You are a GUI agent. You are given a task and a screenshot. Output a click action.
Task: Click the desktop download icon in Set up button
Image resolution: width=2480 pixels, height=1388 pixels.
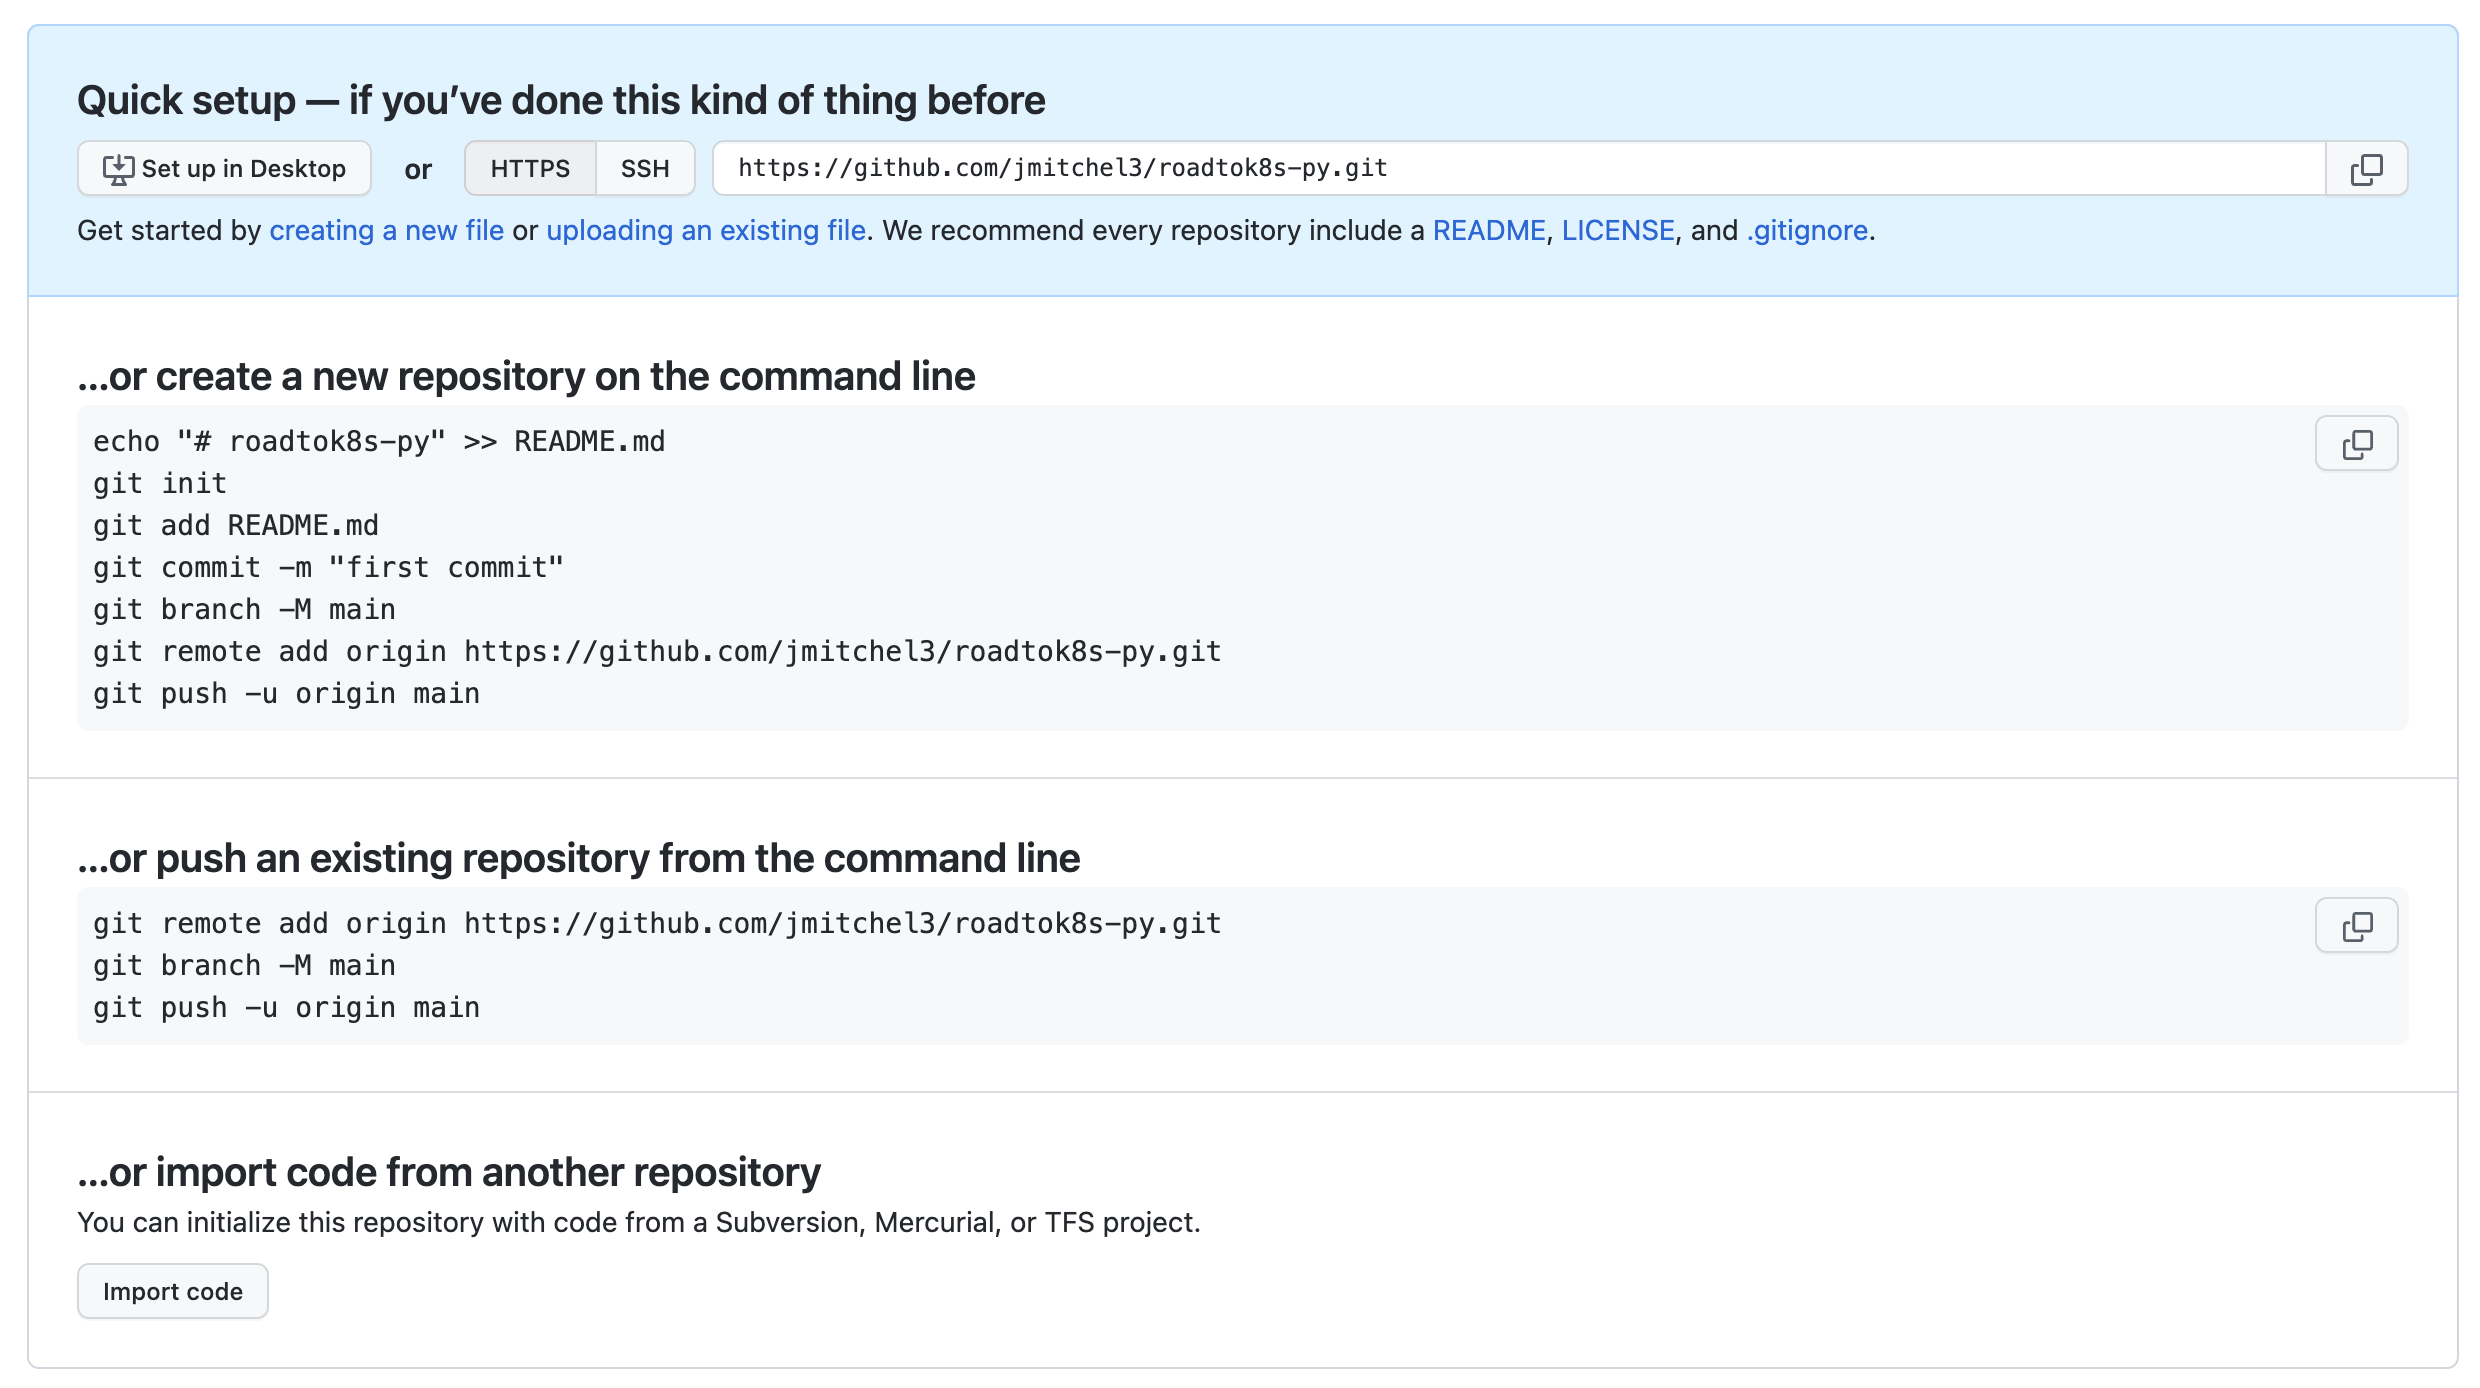pos(118,169)
